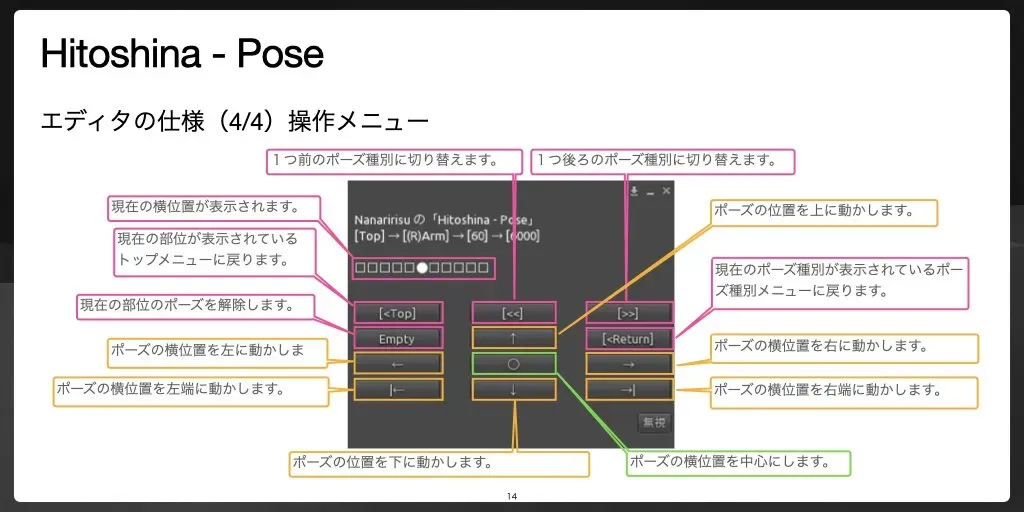Minimize the Hitoshina dialog
Image resolution: width=1024 pixels, height=512 pixels.
(x=650, y=192)
